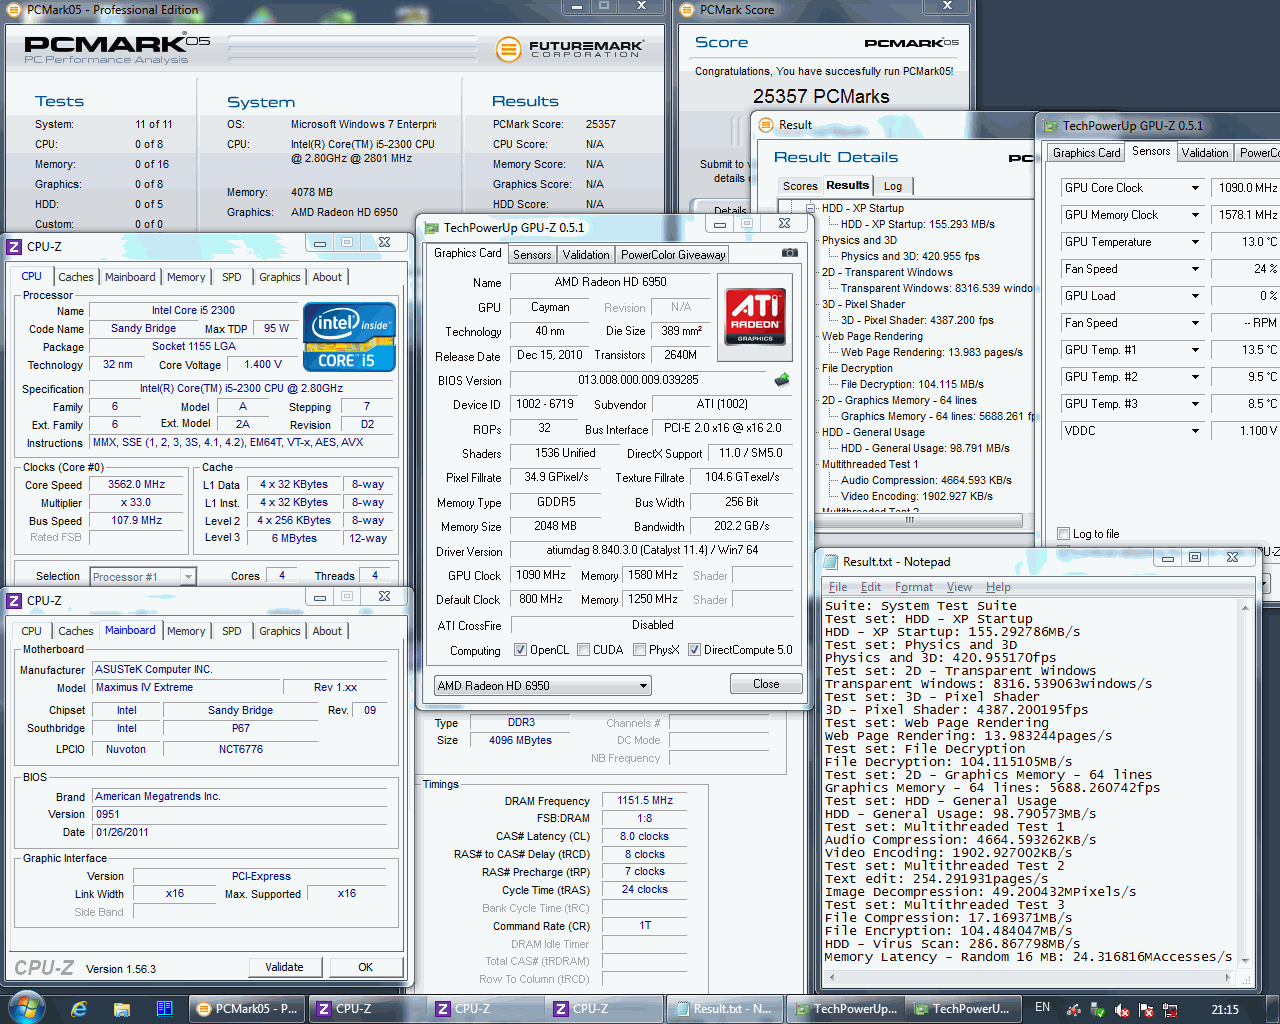
Task: Click Notepad's scroll up arrow
Action: coord(1245,606)
